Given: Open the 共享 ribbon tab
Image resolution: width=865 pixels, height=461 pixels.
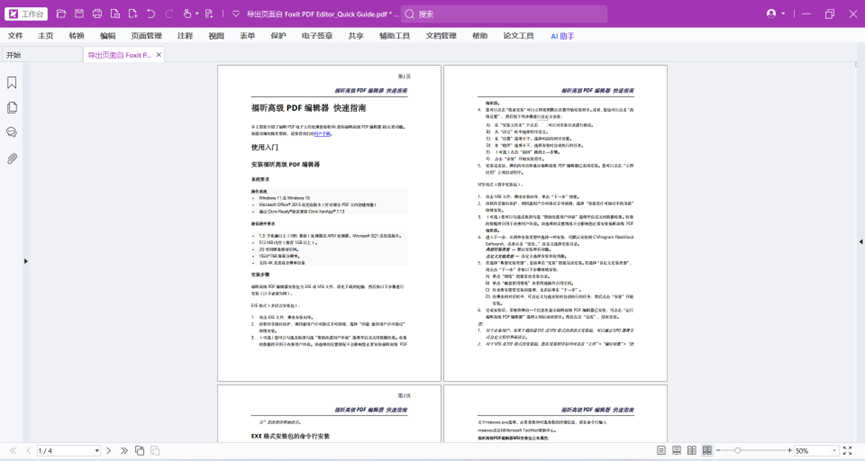Looking at the screenshot, I should 356,36.
